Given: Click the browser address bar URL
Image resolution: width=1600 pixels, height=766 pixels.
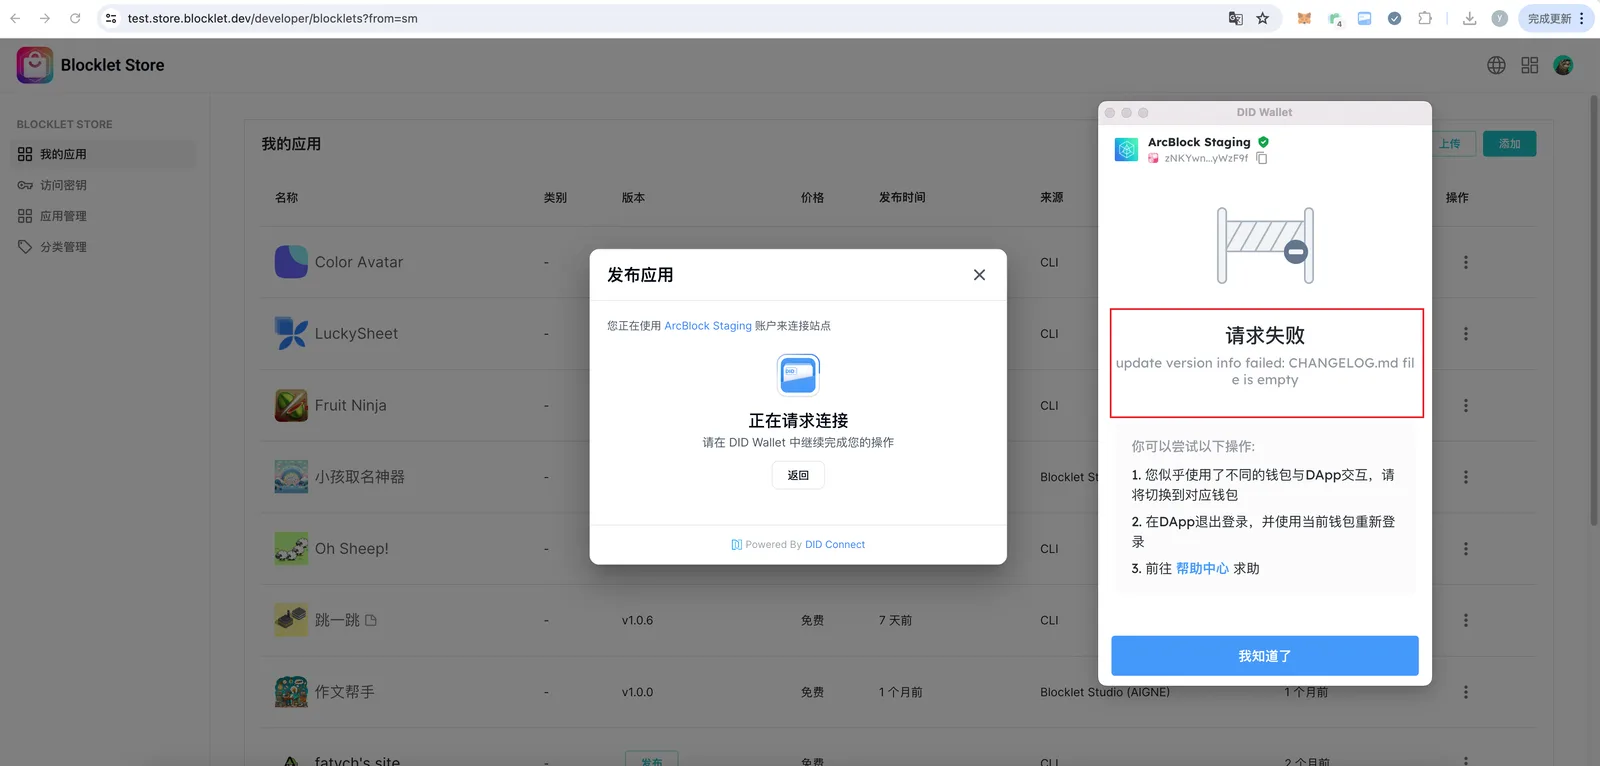Looking at the screenshot, I should coord(272,18).
